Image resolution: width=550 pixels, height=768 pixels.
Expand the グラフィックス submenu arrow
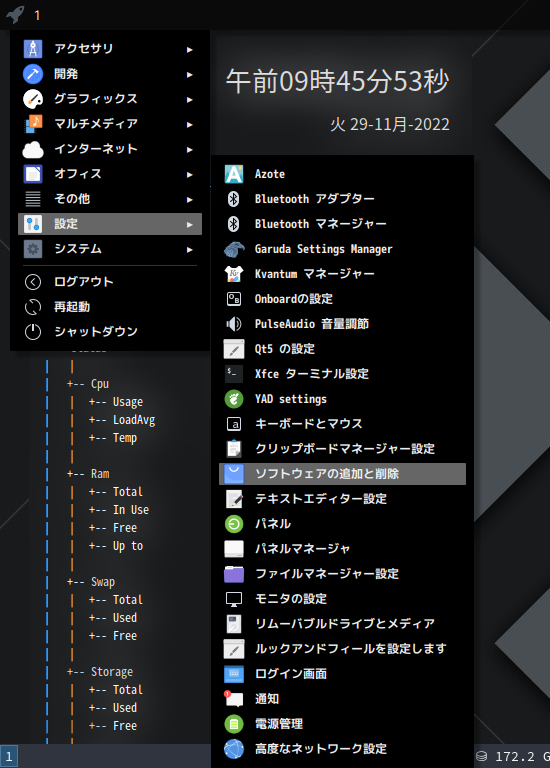[x=190, y=99]
